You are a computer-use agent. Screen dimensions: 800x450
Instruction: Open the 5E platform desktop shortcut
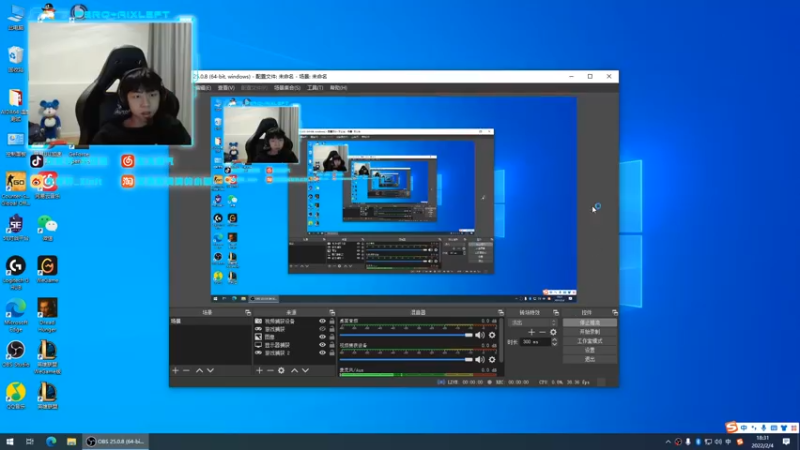pos(16,228)
